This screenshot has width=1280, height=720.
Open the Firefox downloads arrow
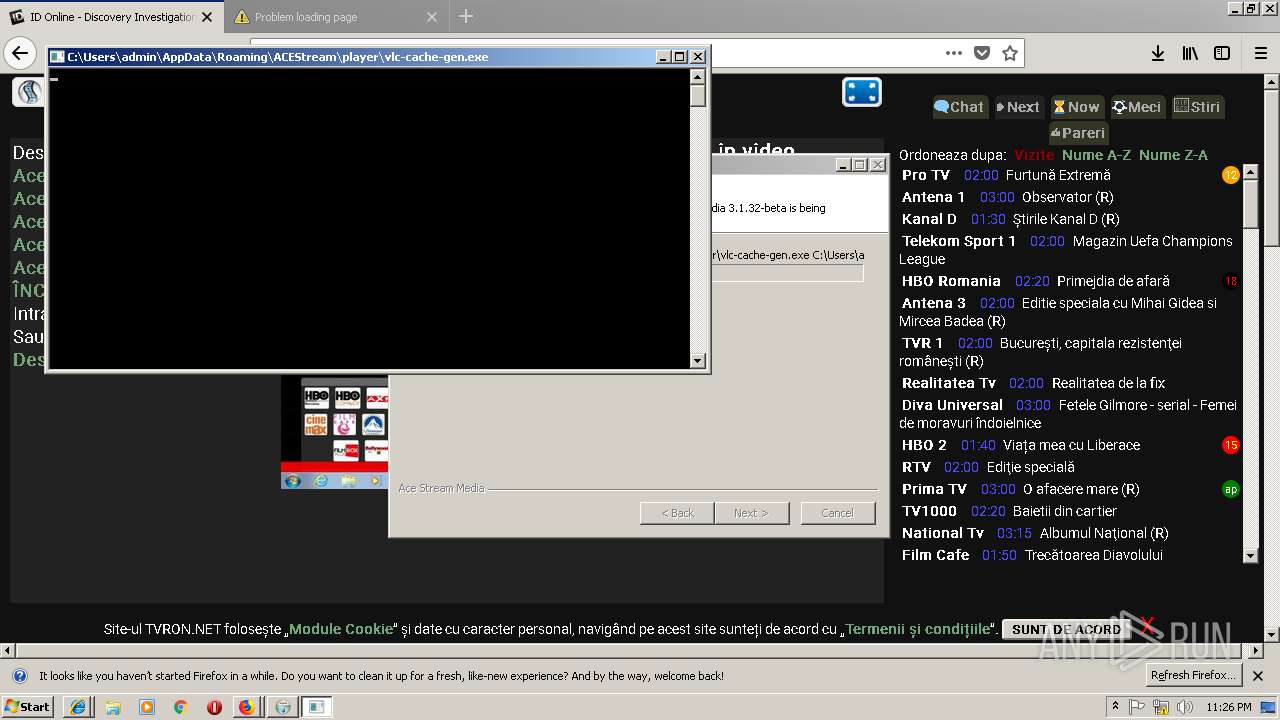coord(1157,53)
